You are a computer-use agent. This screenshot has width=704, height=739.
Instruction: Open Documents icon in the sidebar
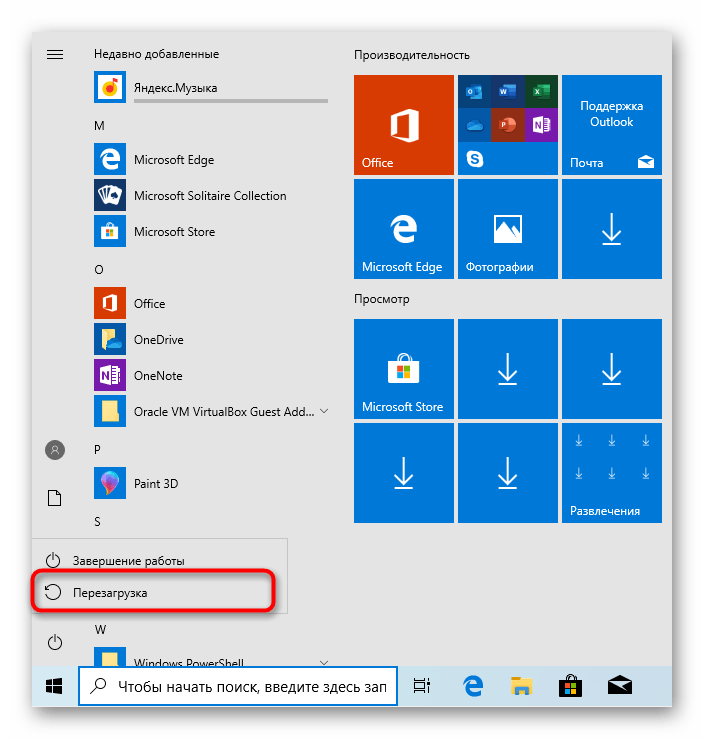(x=55, y=498)
